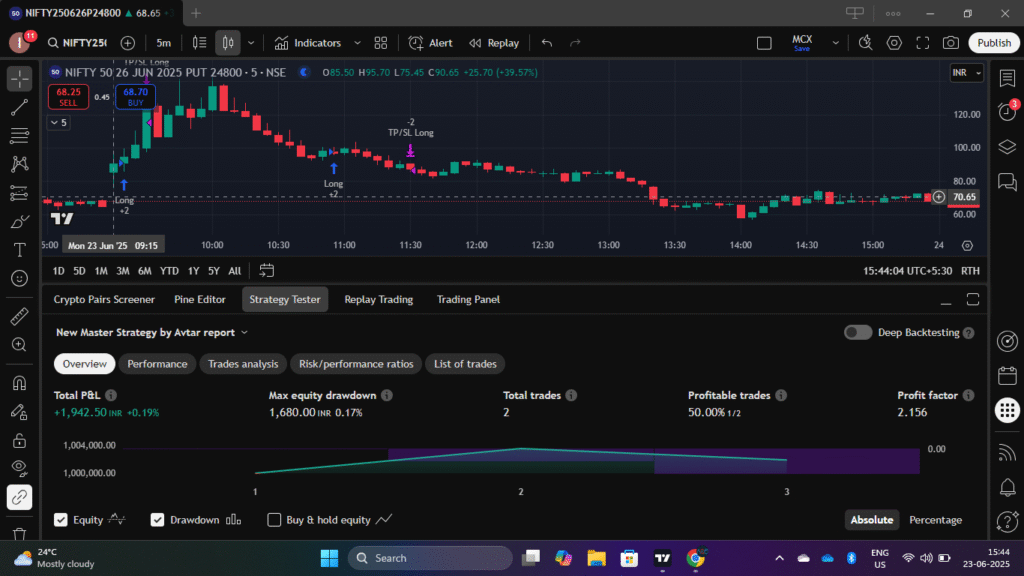
Task: Expand the collapsed indicators legend showing 5
Action: (59, 122)
